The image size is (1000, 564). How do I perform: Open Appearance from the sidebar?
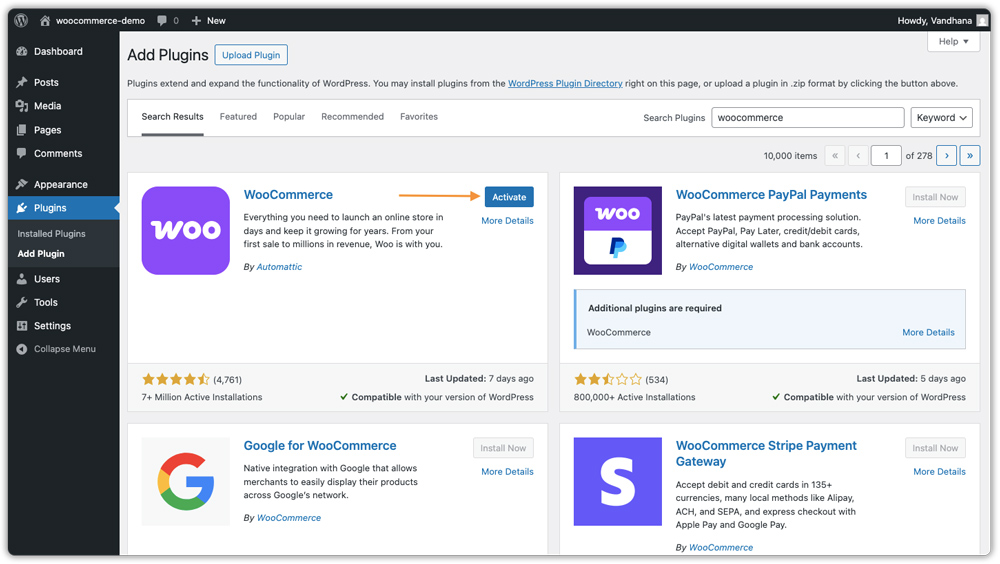click(x=63, y=184)
